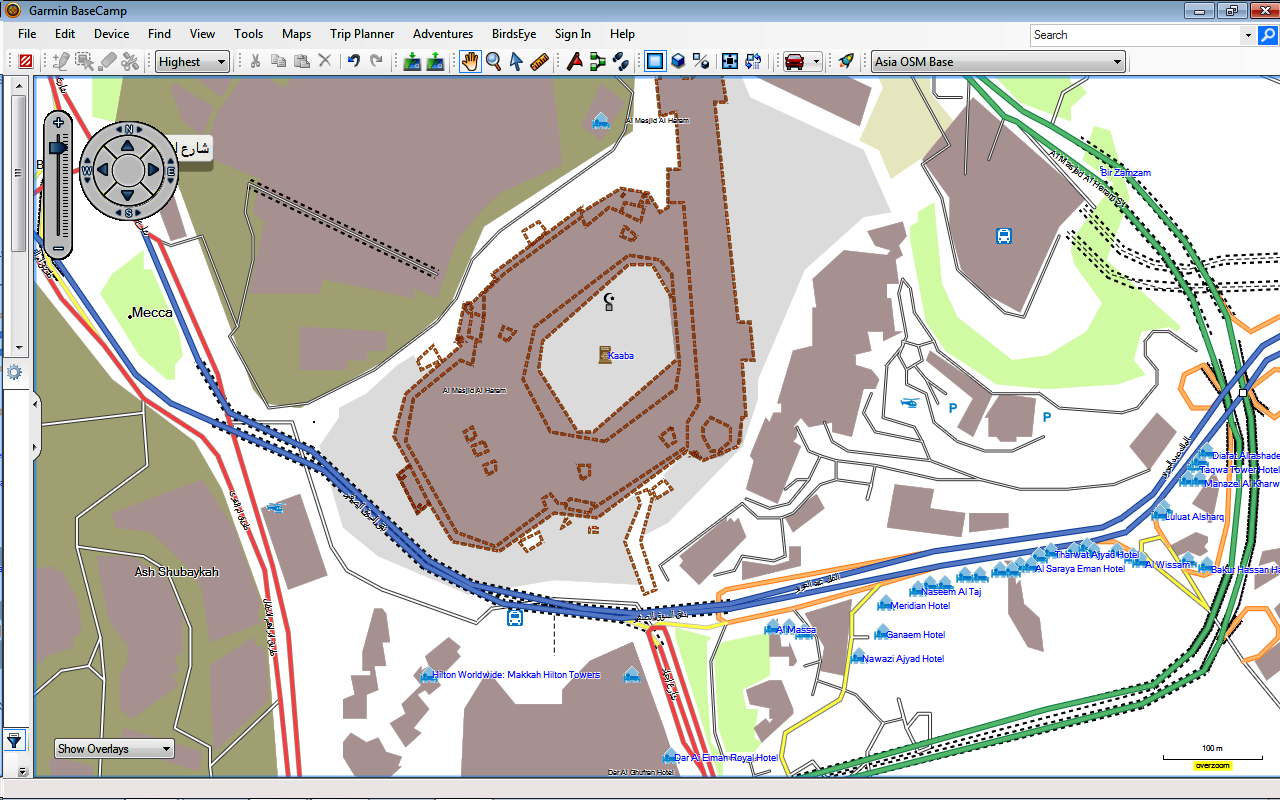Click the Cut scissors icon
Screen dimensions: 1280x800
click(x=255, y=61)
